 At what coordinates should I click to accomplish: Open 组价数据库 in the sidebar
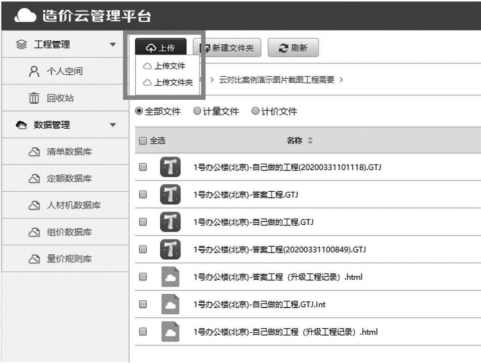click(65, 232)
